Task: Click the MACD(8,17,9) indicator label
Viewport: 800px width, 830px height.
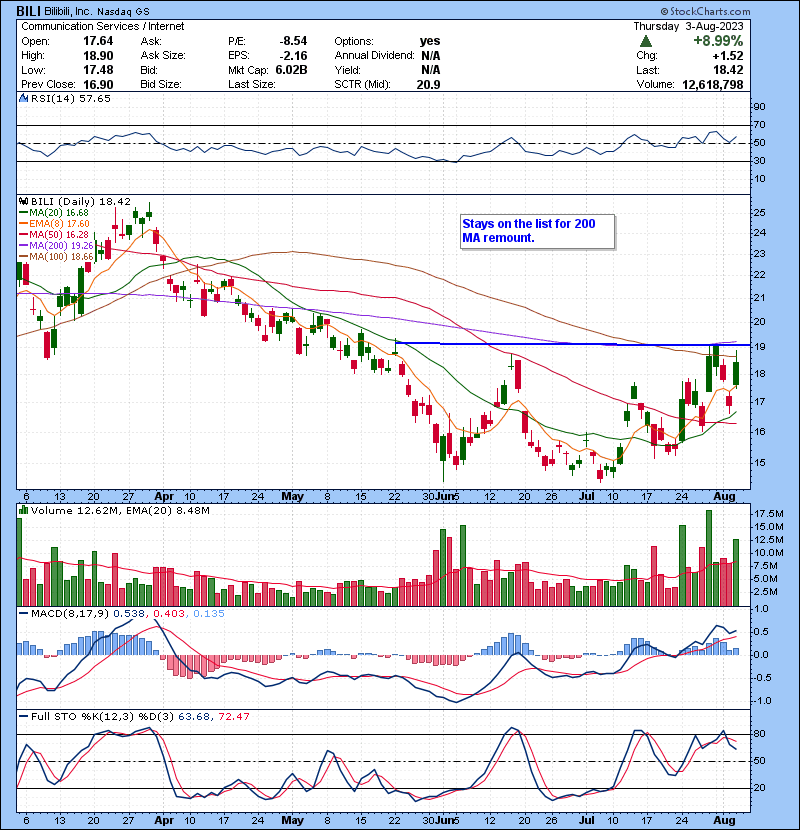Action: [70, 614]
